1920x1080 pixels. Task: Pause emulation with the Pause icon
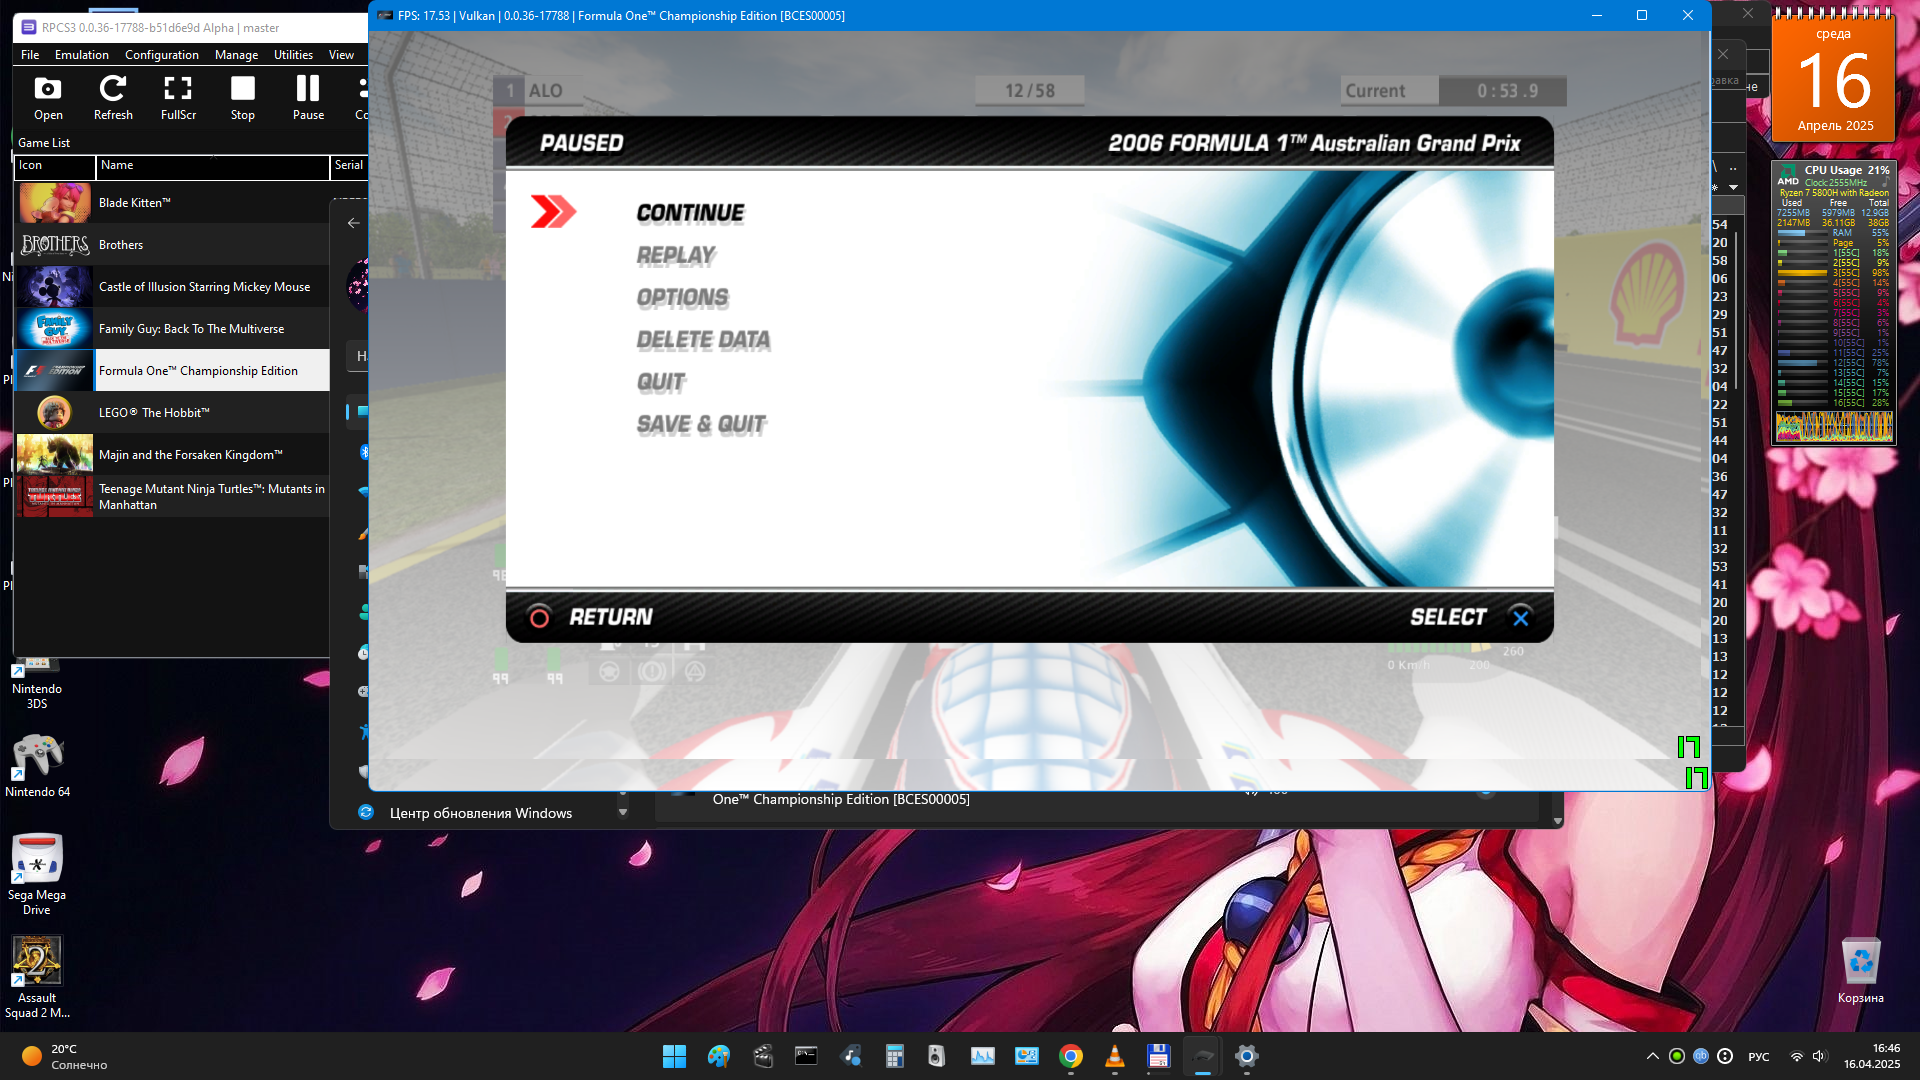(x=308, y=98)
